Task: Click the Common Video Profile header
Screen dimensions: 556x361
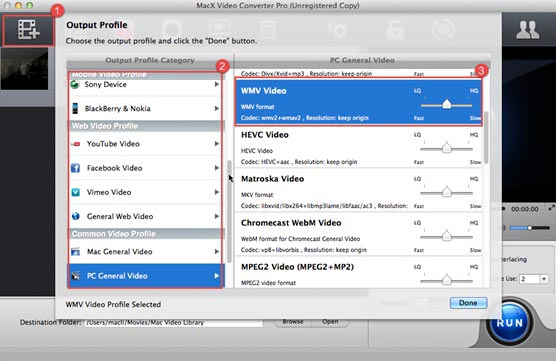Action: 145,234
